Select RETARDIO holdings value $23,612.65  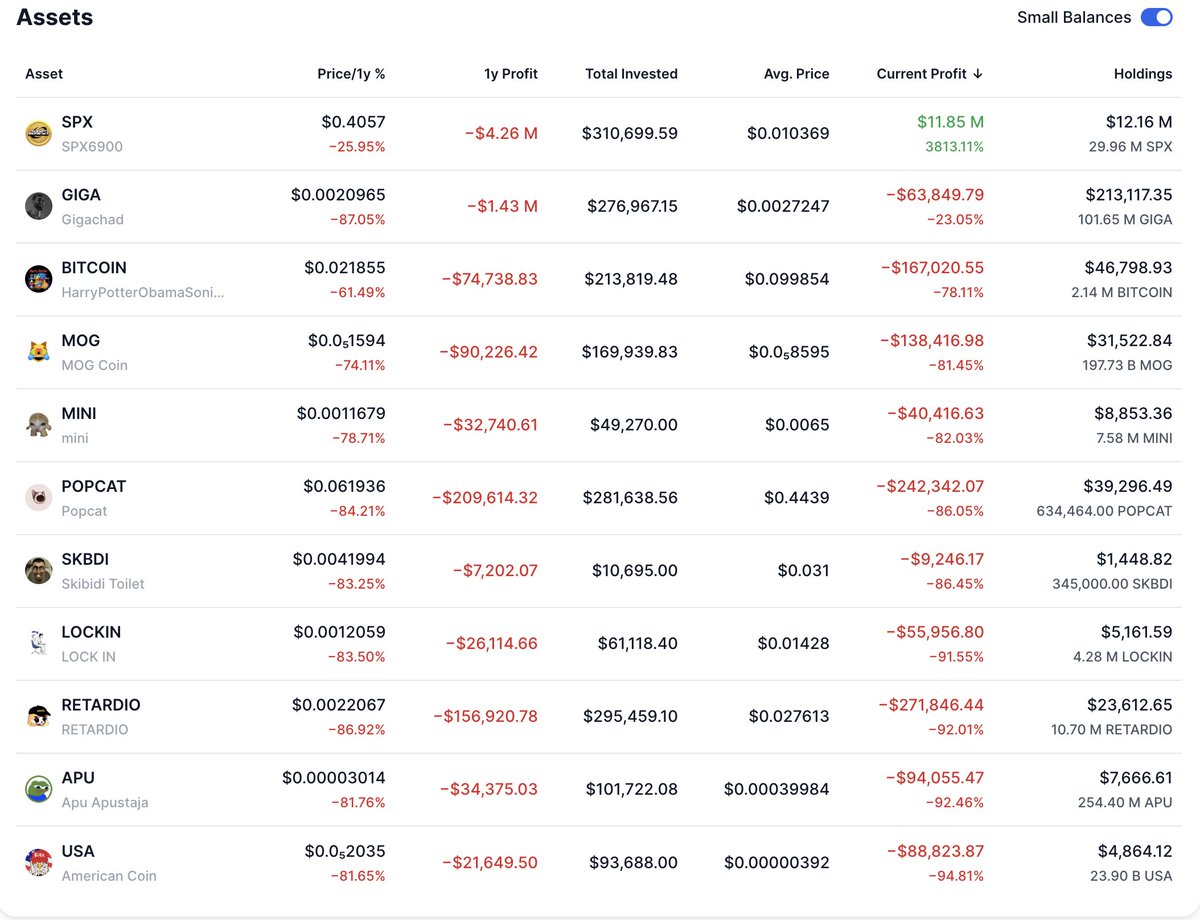1130,705
